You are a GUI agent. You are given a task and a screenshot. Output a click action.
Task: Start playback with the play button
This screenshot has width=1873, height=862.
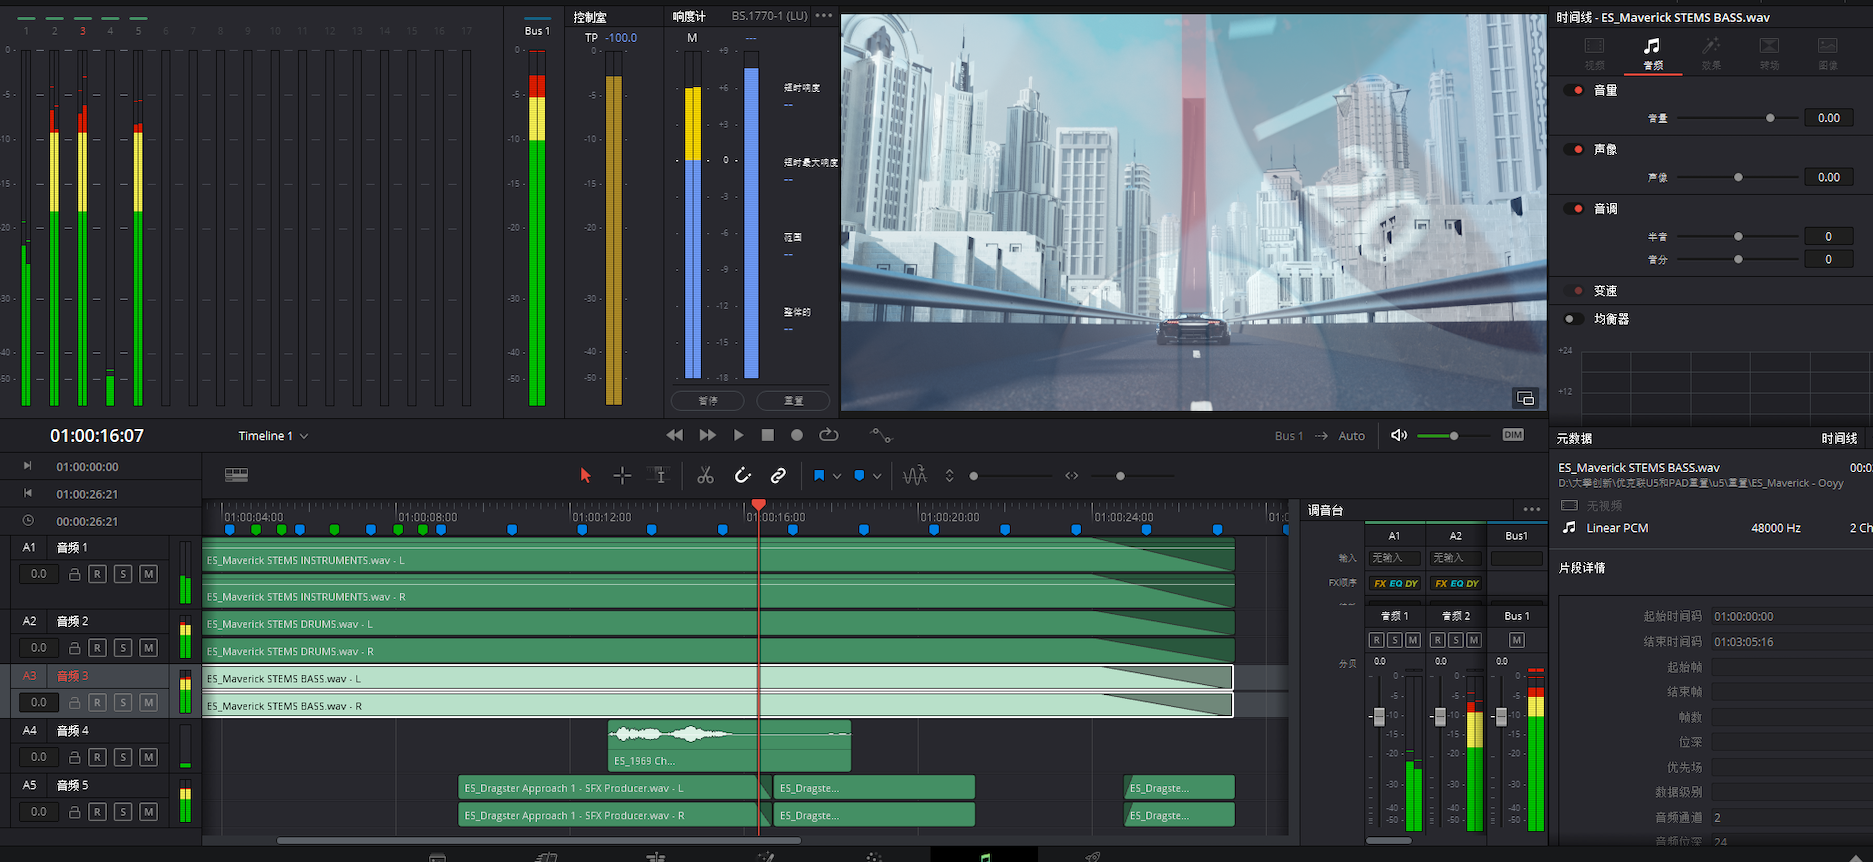coord(738,435)
